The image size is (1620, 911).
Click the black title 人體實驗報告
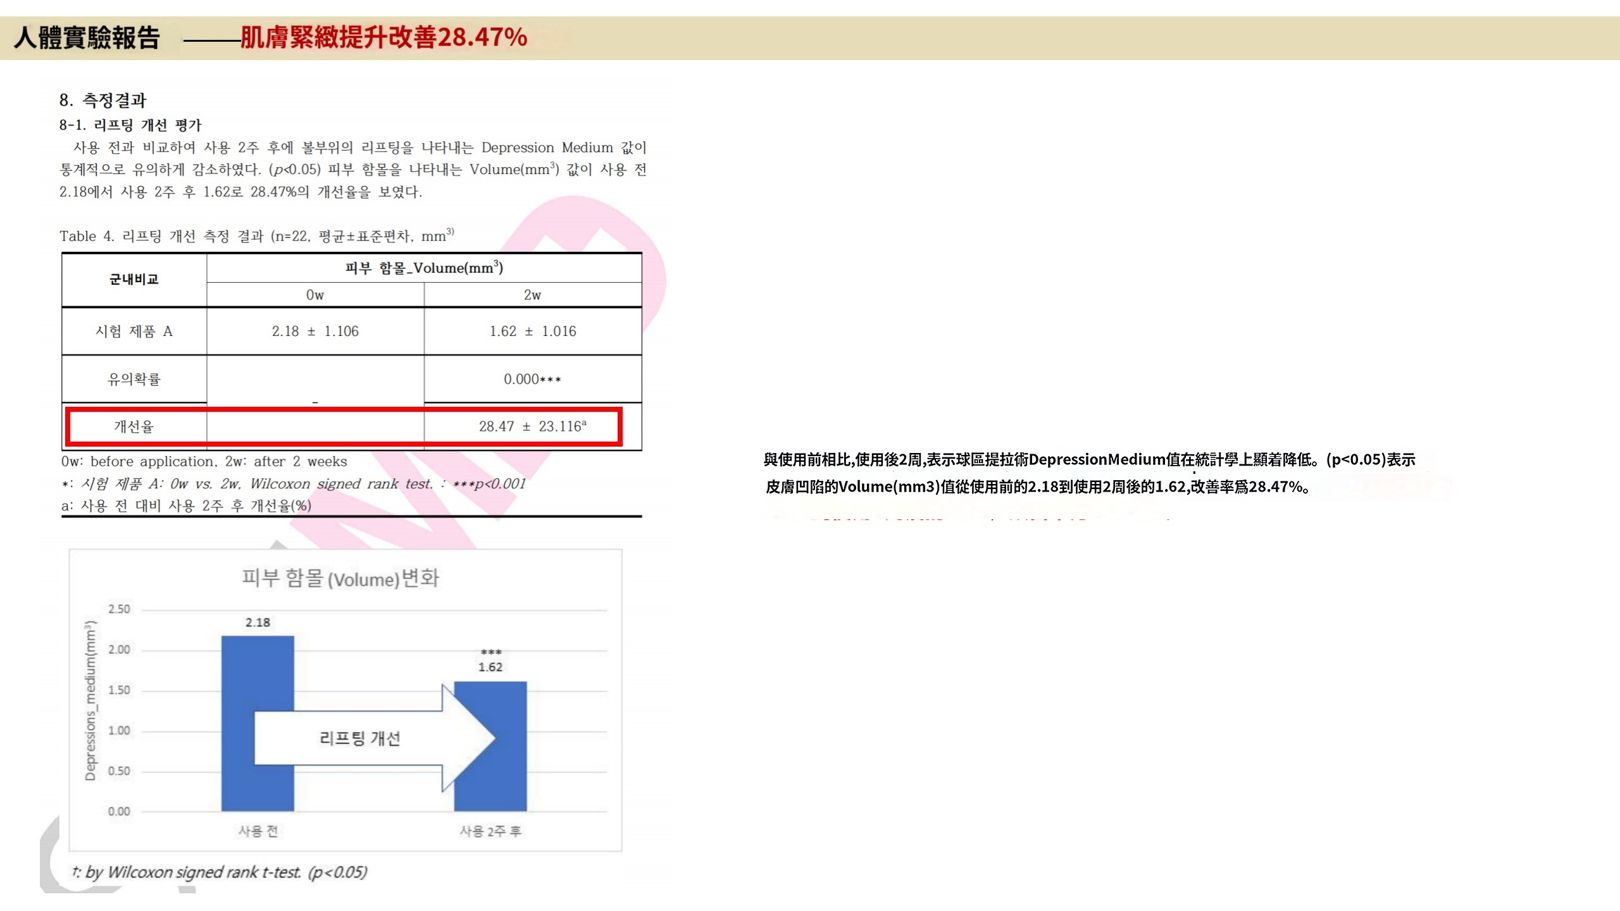click(87, 38)
